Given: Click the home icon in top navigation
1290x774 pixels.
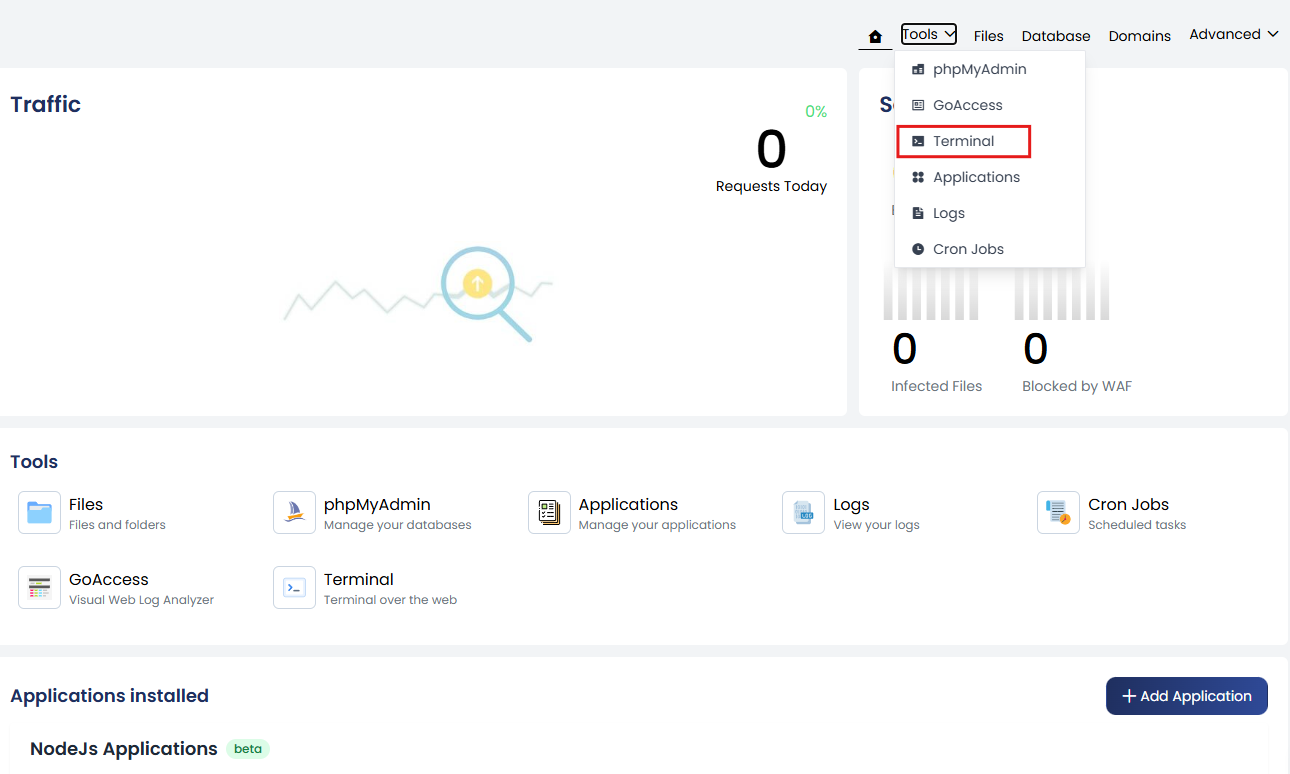Looking at the screenshot, I should click(875, 36).
